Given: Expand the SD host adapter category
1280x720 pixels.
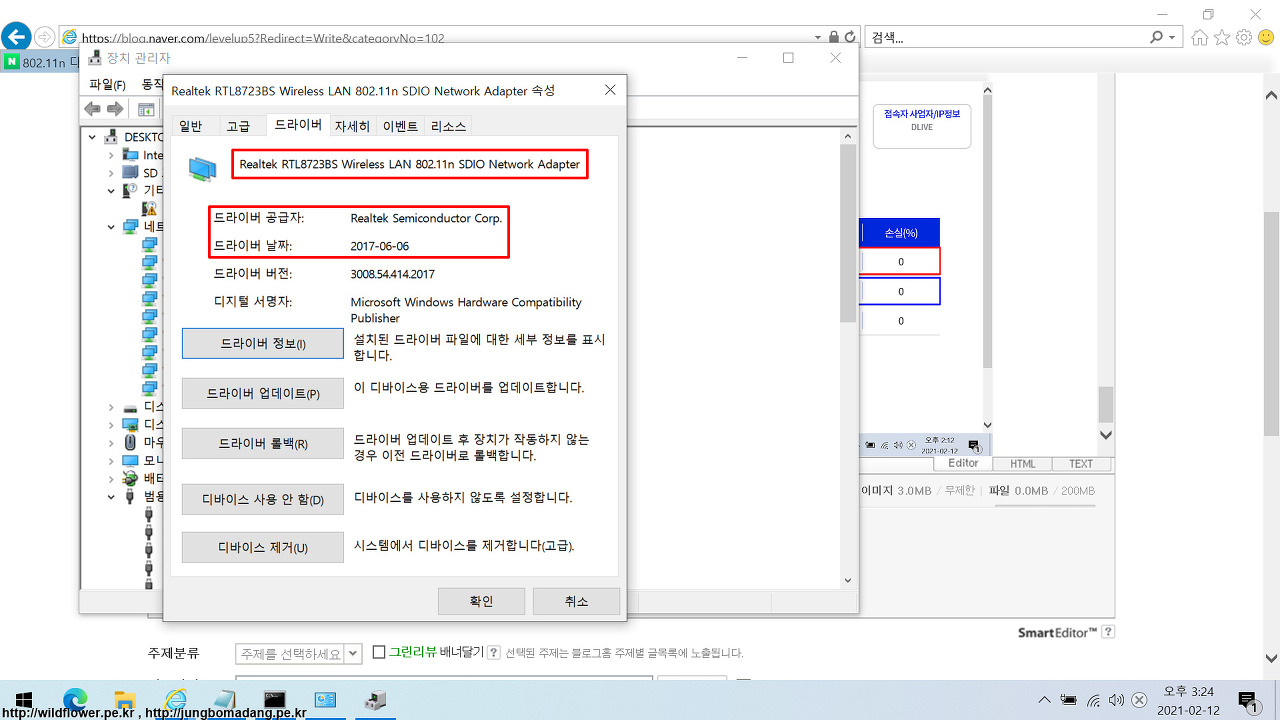Looking at the screenshot, I should click(111, 172).
